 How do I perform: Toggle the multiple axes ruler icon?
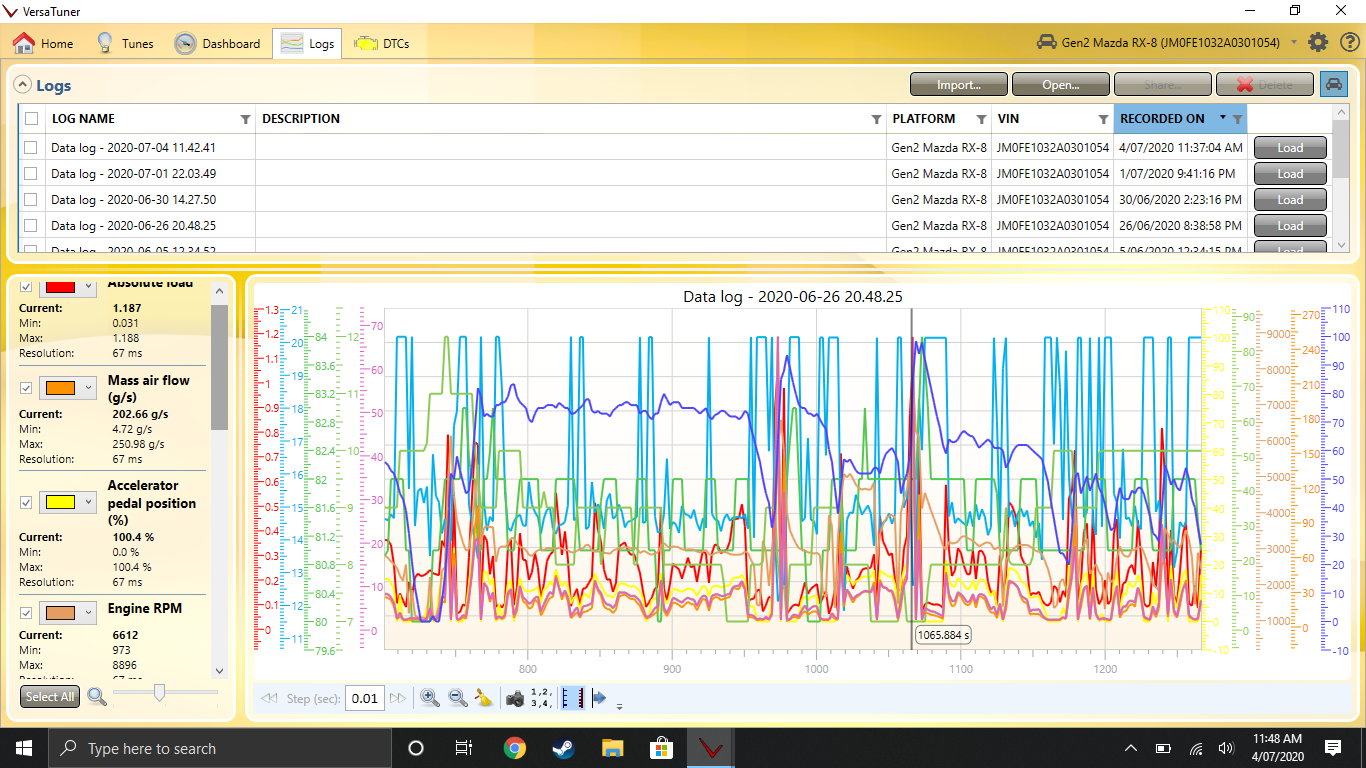coord(572,698)
